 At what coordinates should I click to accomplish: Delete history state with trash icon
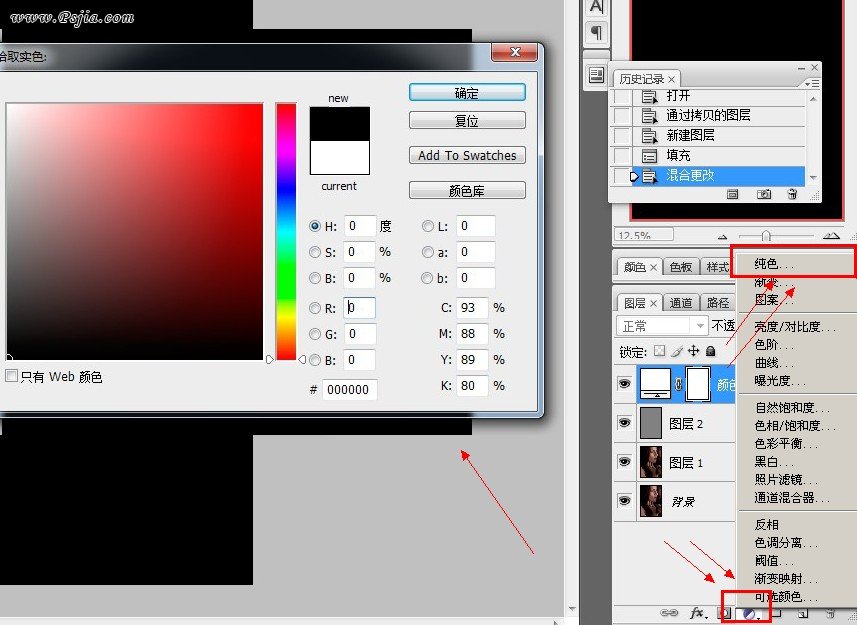pyautogui.click(x=792, y=193)
